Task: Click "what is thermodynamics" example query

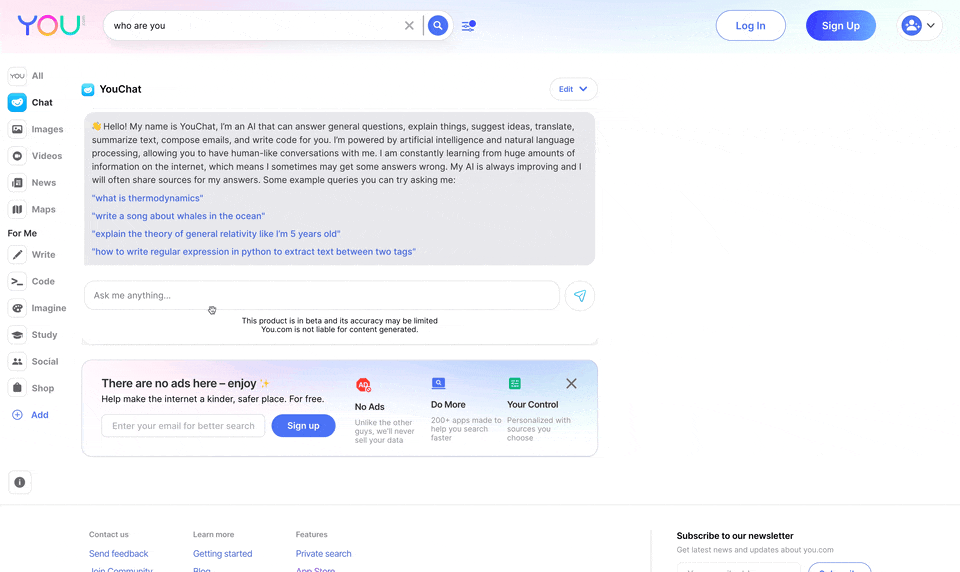Action: pyautogui.click(x=147, y=198)
